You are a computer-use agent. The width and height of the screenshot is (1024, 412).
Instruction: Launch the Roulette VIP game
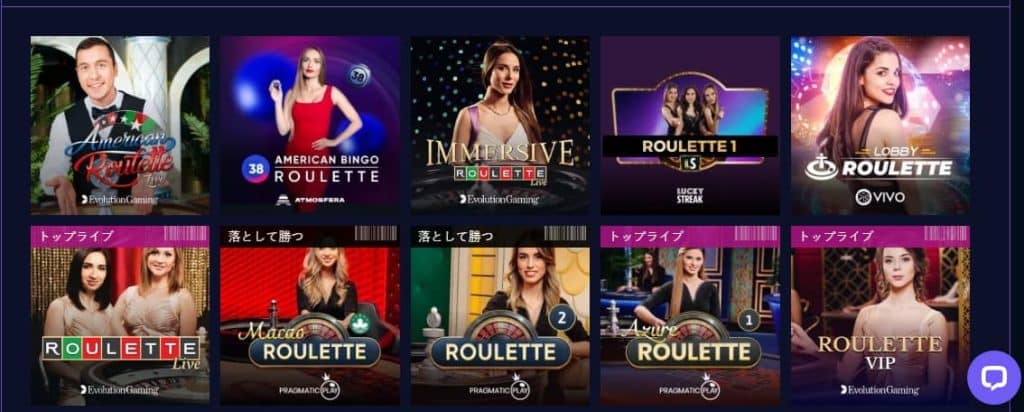(880, 315)
